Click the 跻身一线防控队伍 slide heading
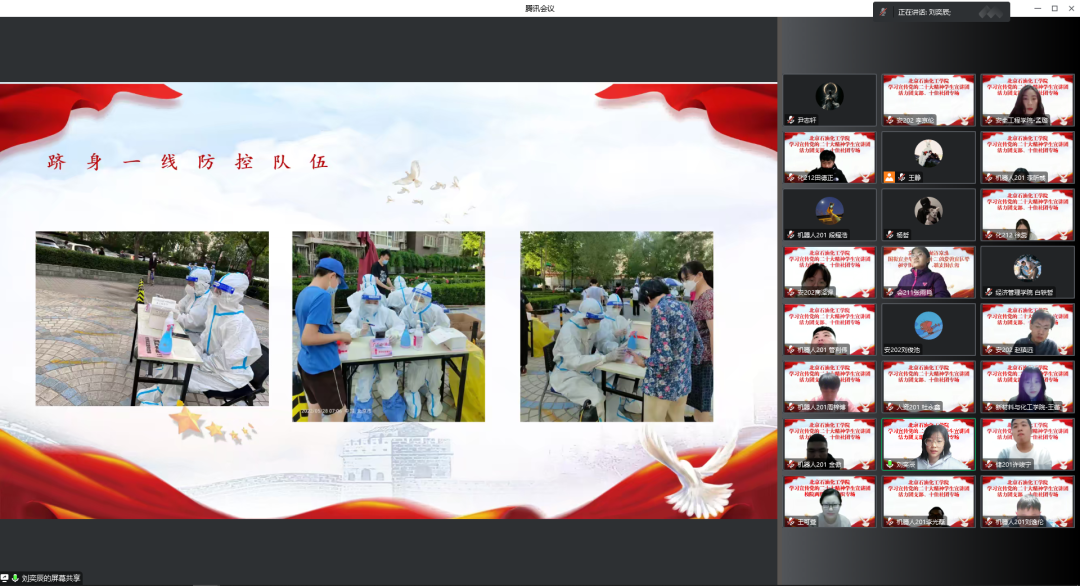The image size is (1080, 586). pyautogui.click(x=187, y=162)
